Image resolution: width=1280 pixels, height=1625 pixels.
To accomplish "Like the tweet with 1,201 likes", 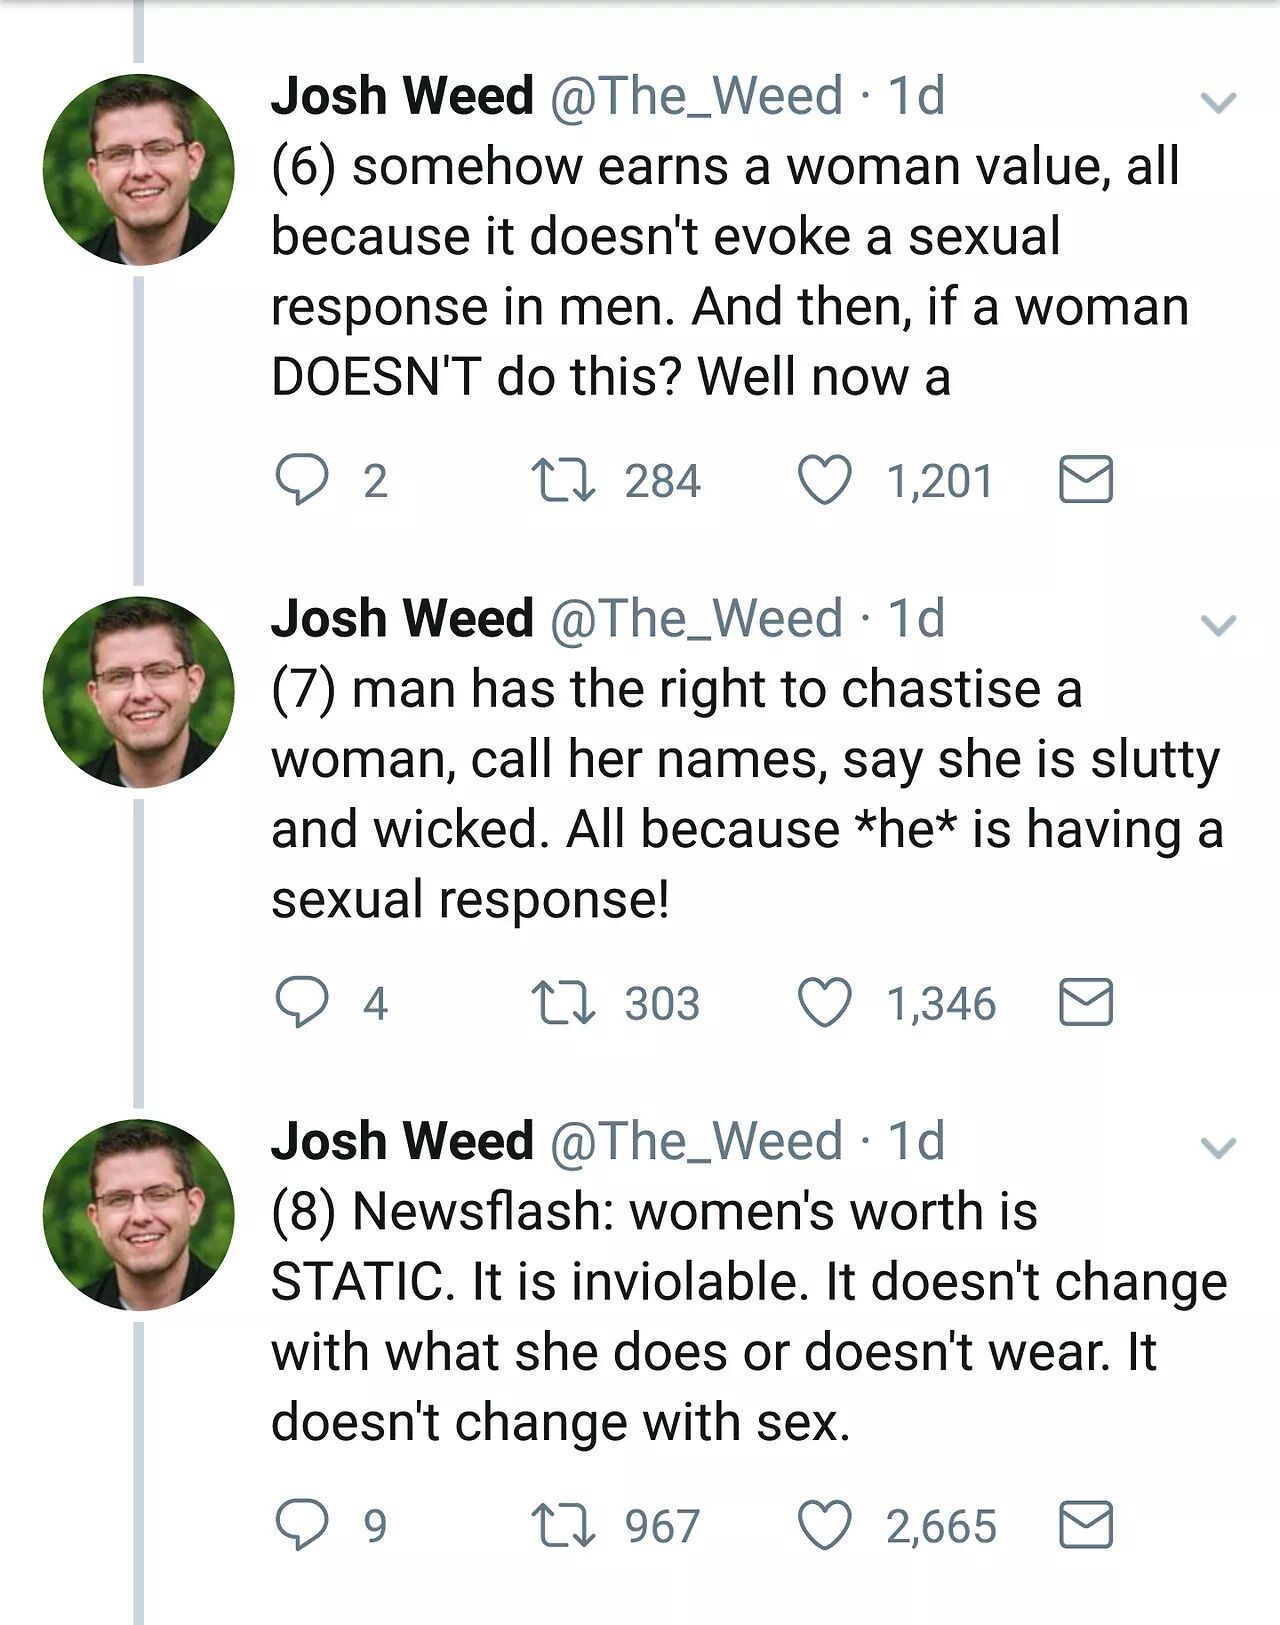I will click(824, 481).
